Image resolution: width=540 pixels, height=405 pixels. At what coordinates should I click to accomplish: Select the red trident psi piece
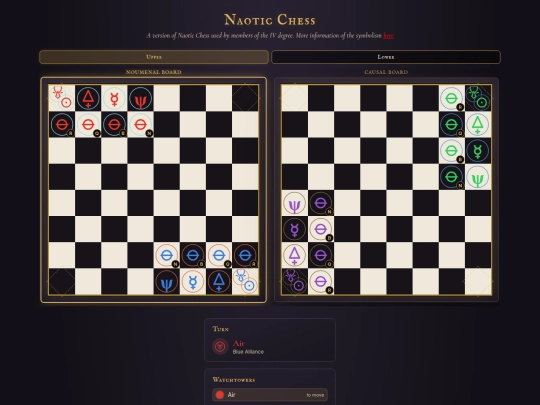point(141,98)
